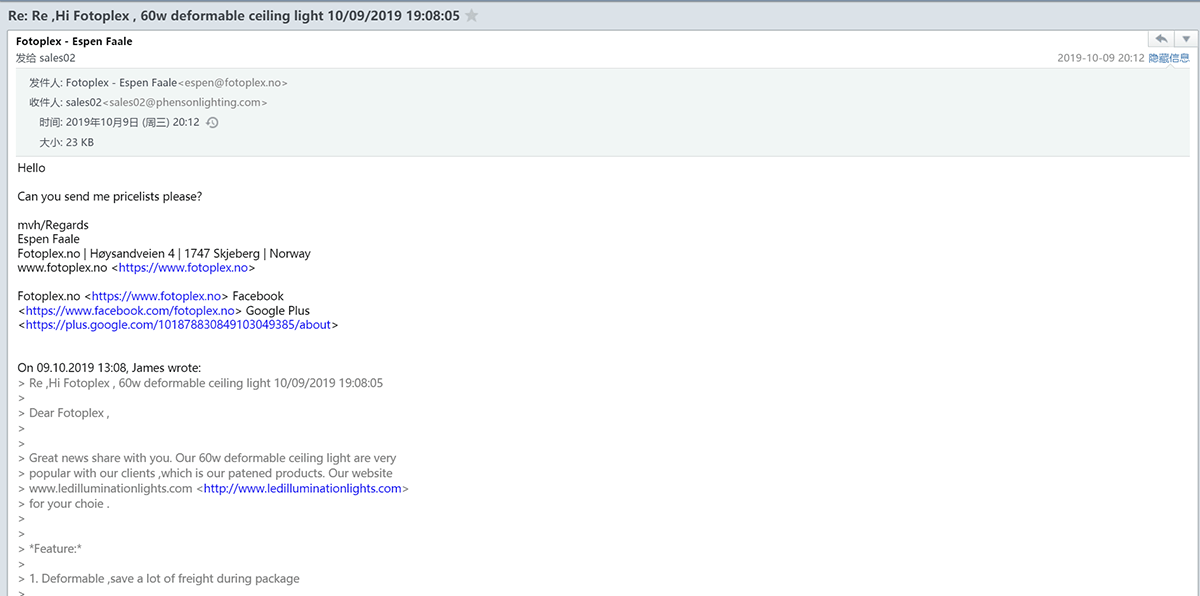
Task: Click the 'Dear Fotoplex ,' quoted line
Action: point(69,413)
